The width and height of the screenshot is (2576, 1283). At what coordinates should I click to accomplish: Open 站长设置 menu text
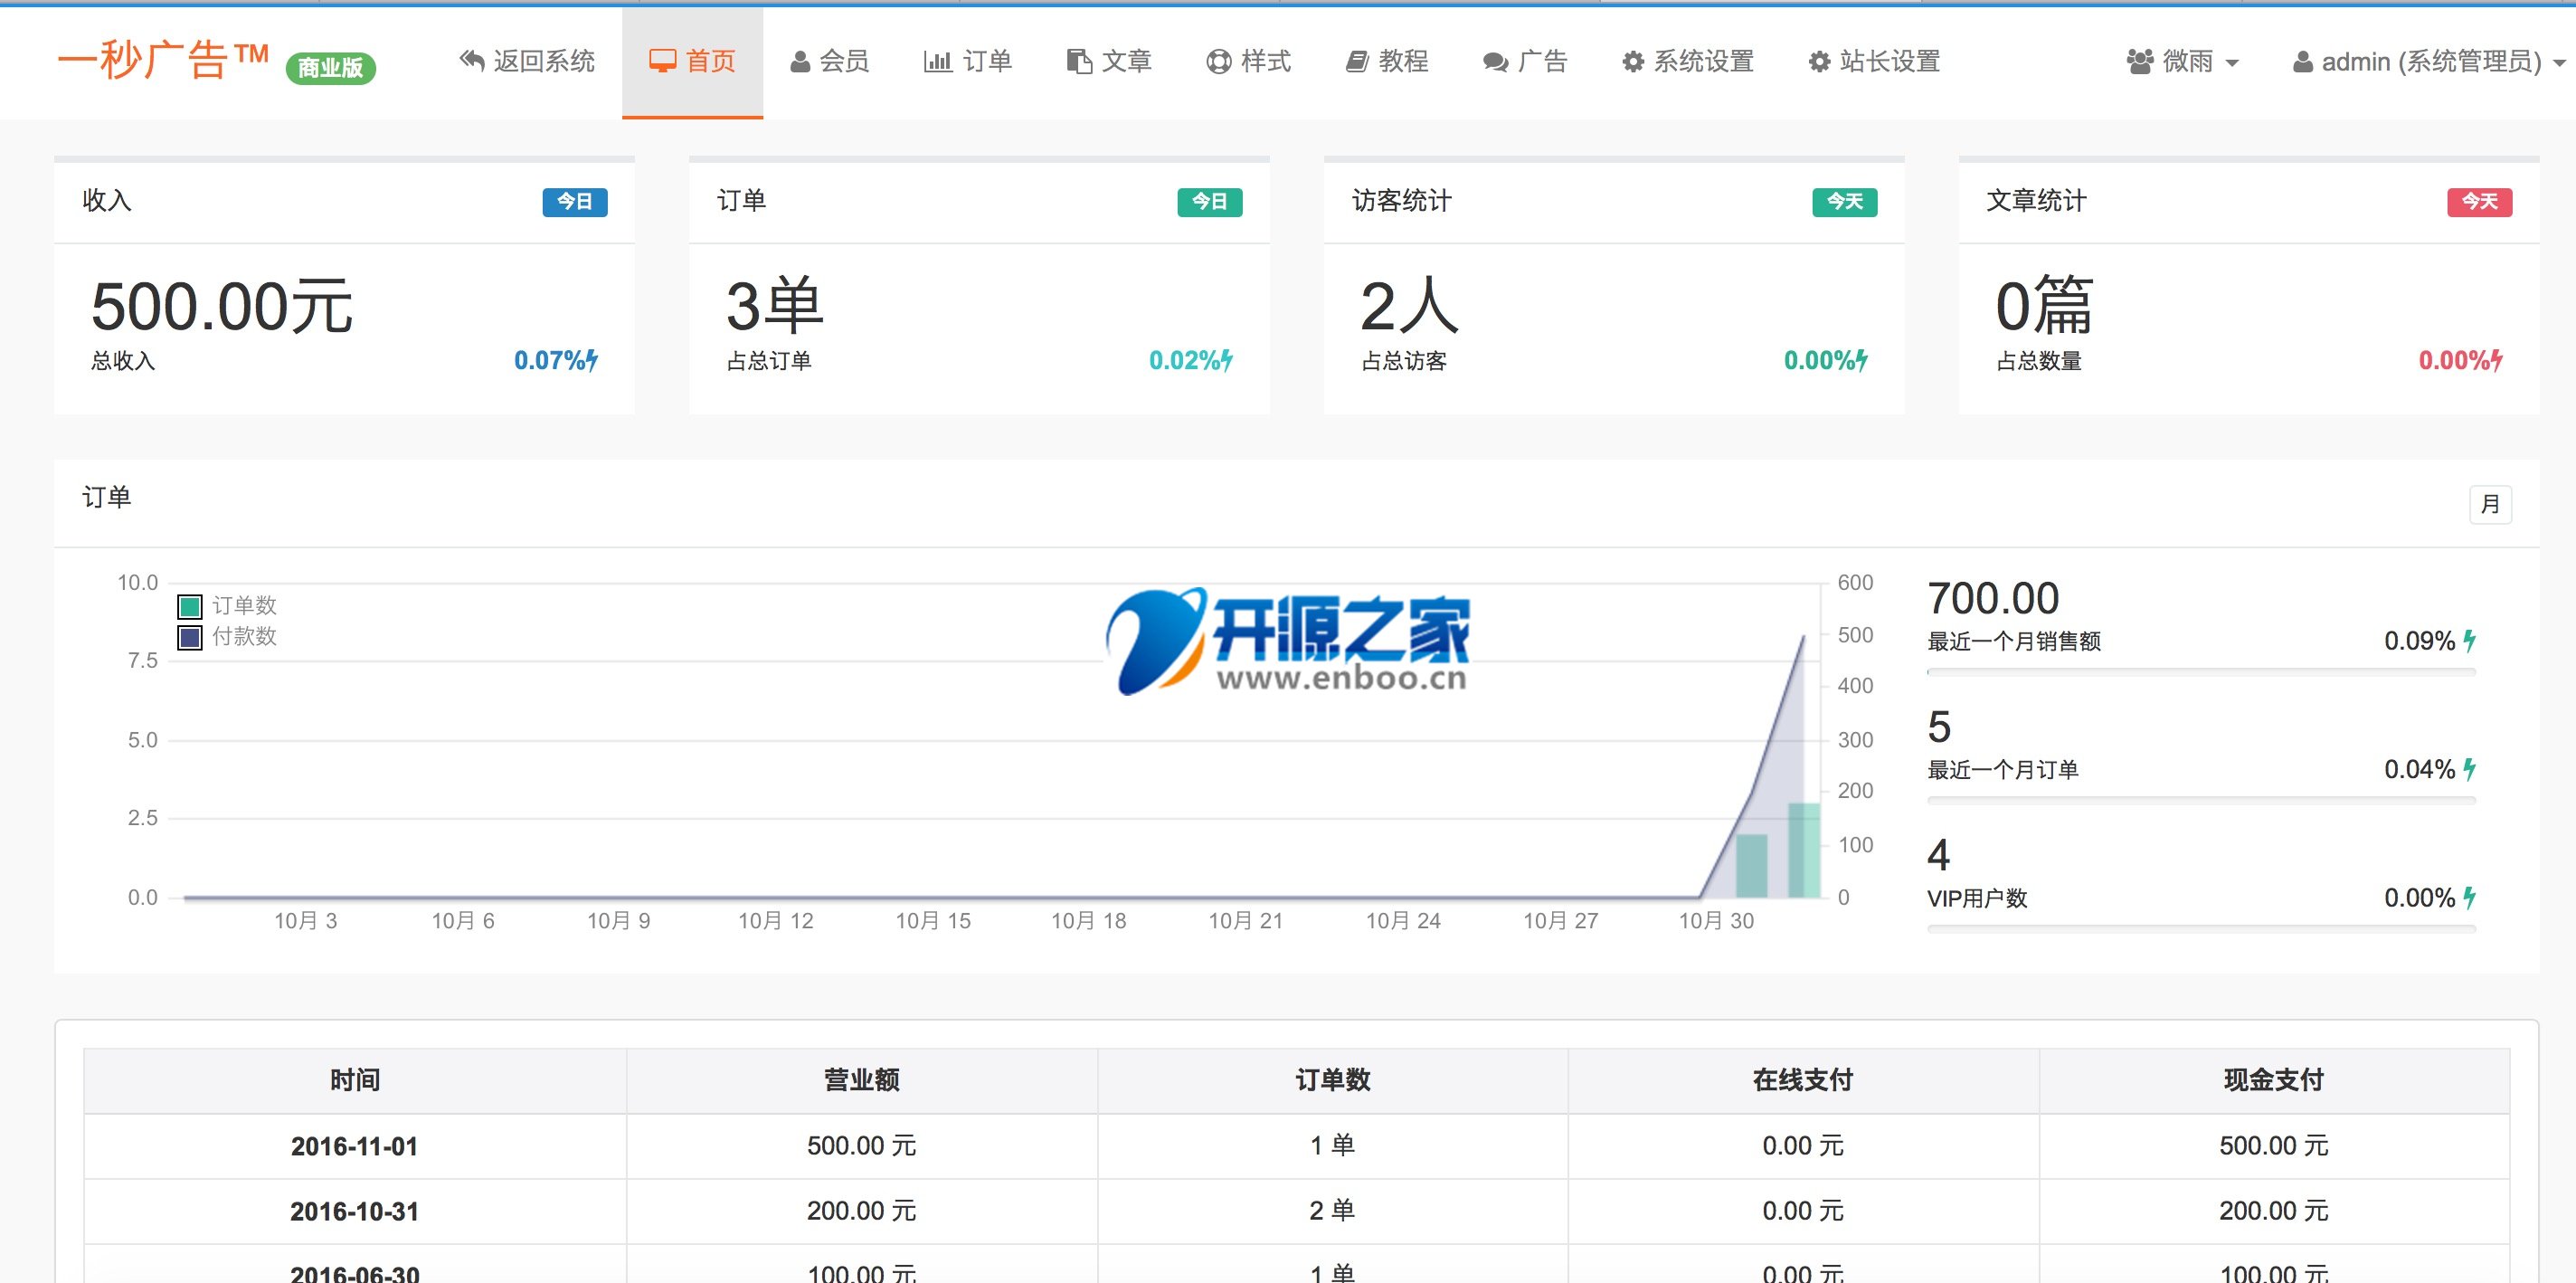[1890, 61]
